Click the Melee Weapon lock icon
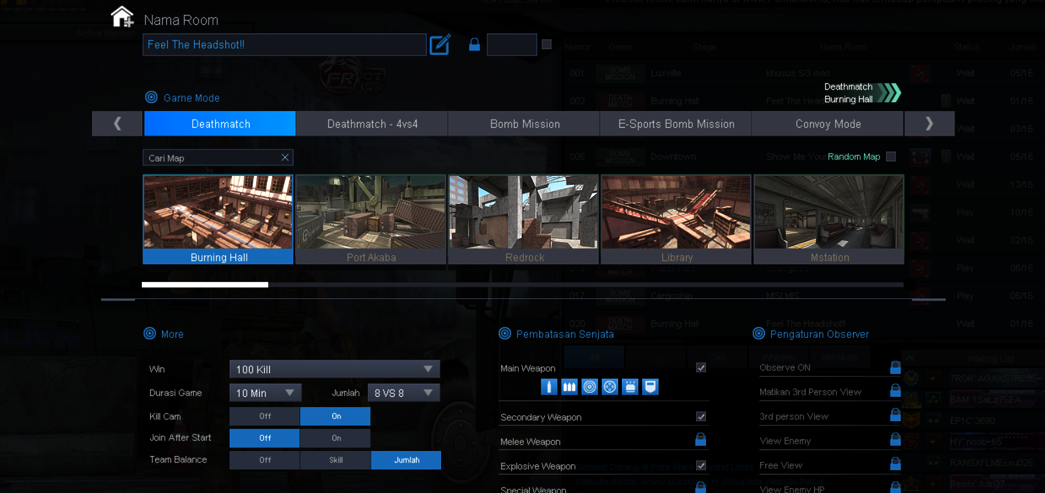Screen dimensions: 1045x493 (x=700, y=440)
